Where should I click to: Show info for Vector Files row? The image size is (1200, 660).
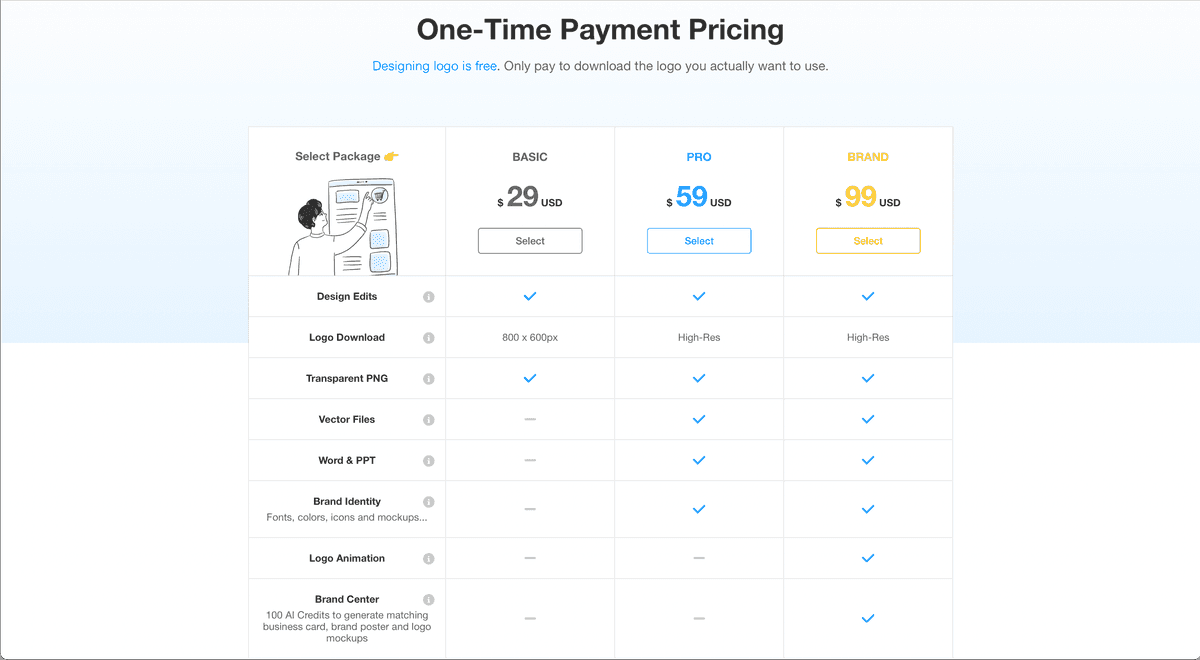[x=429, y=420]
